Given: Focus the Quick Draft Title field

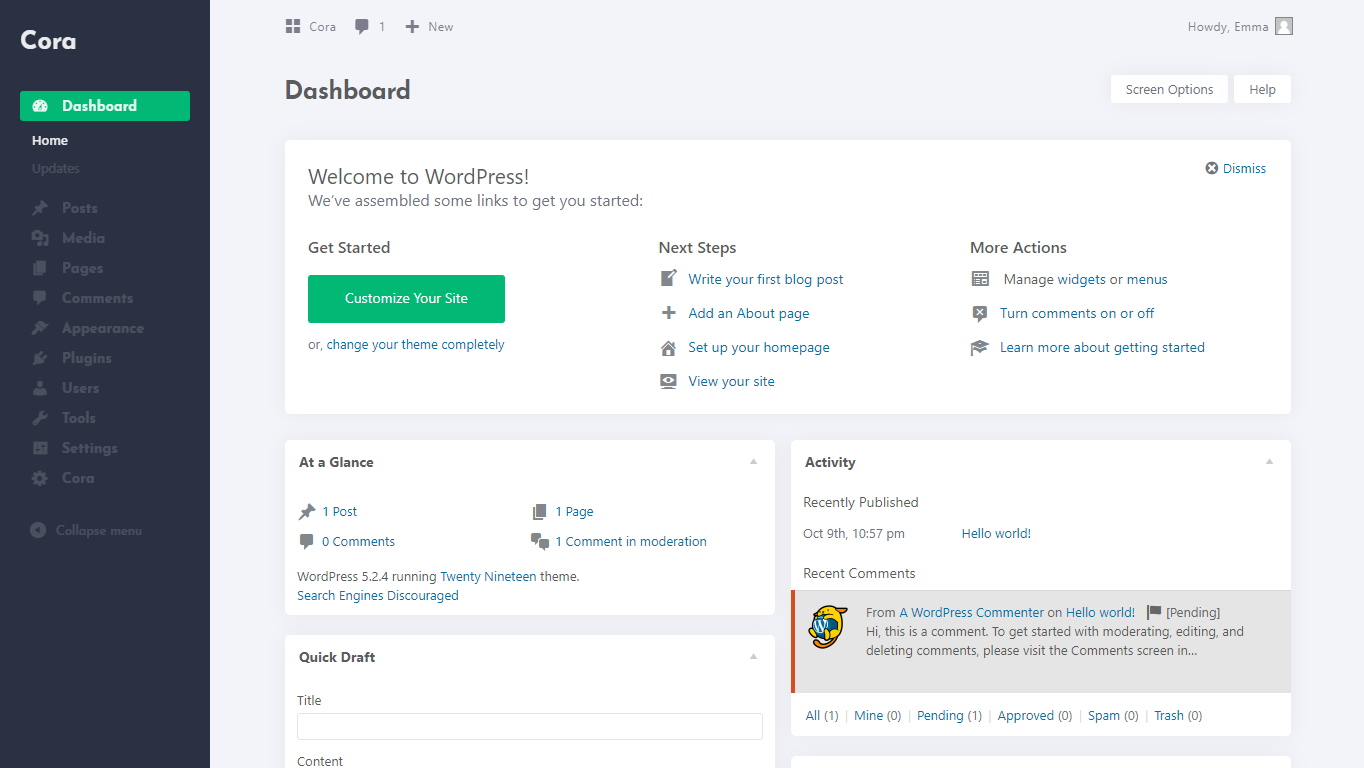Looking at the screenshot, I should [x=530, y=726].
